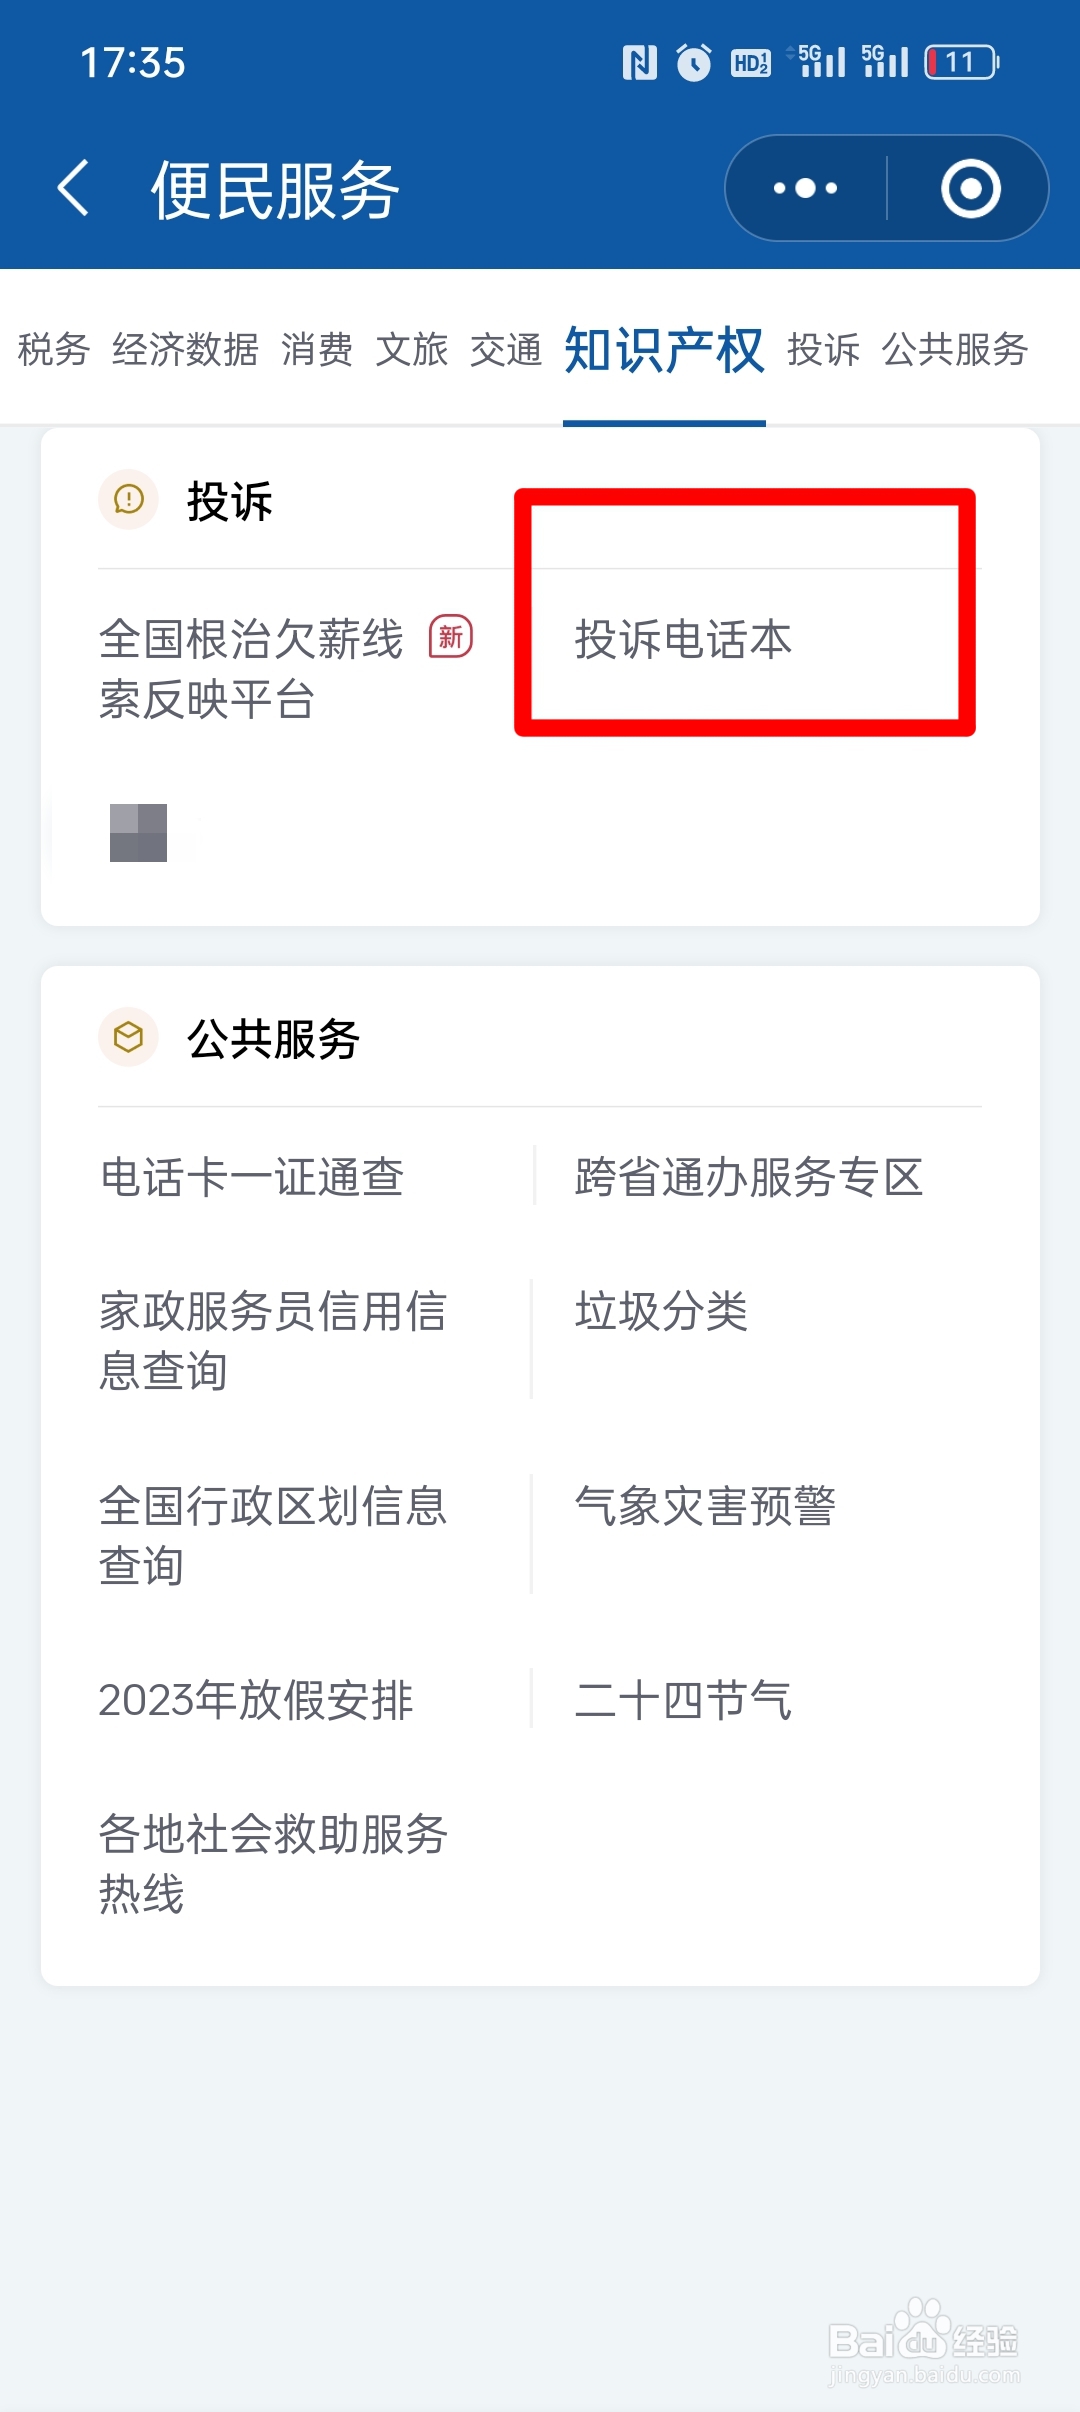Switch to the 税务 tab

[x=54, y=350]
